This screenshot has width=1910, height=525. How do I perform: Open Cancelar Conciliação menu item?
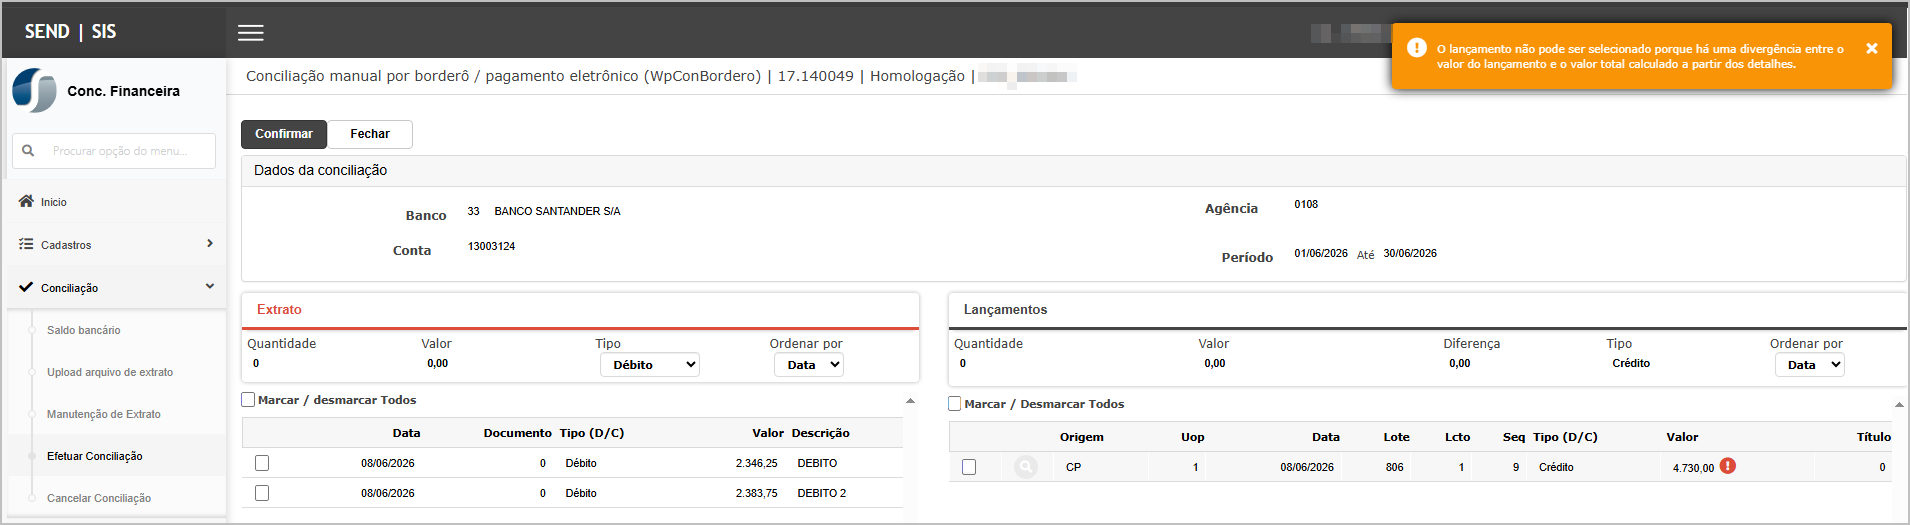tap(99, 498)
